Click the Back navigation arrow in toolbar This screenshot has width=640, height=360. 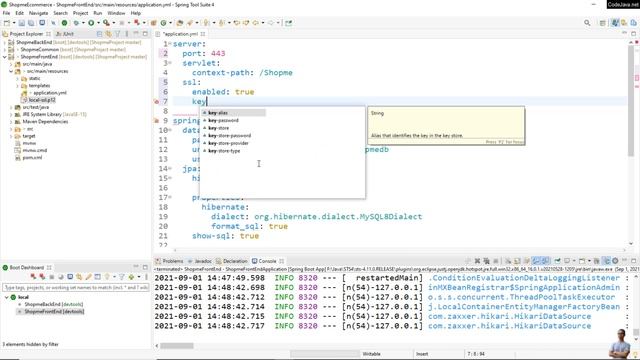256,23
